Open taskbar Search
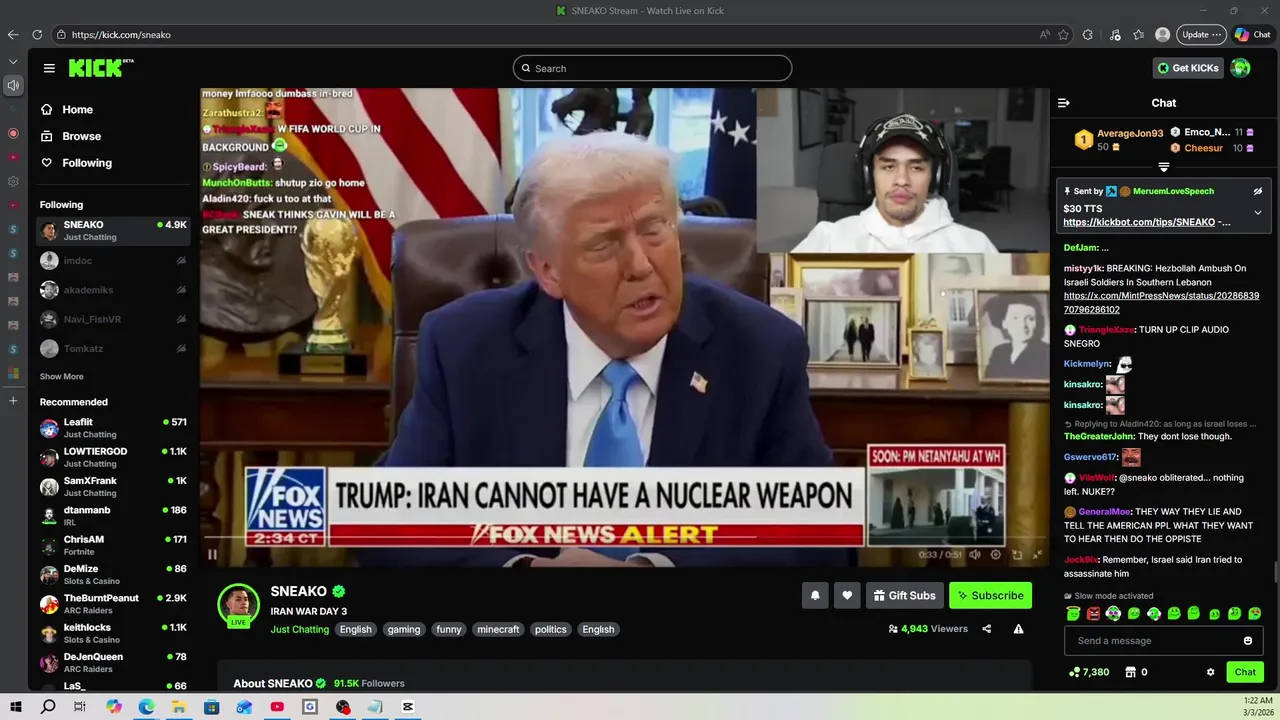The width and height of the screenshot is (1280, 720). coord(48,707)
